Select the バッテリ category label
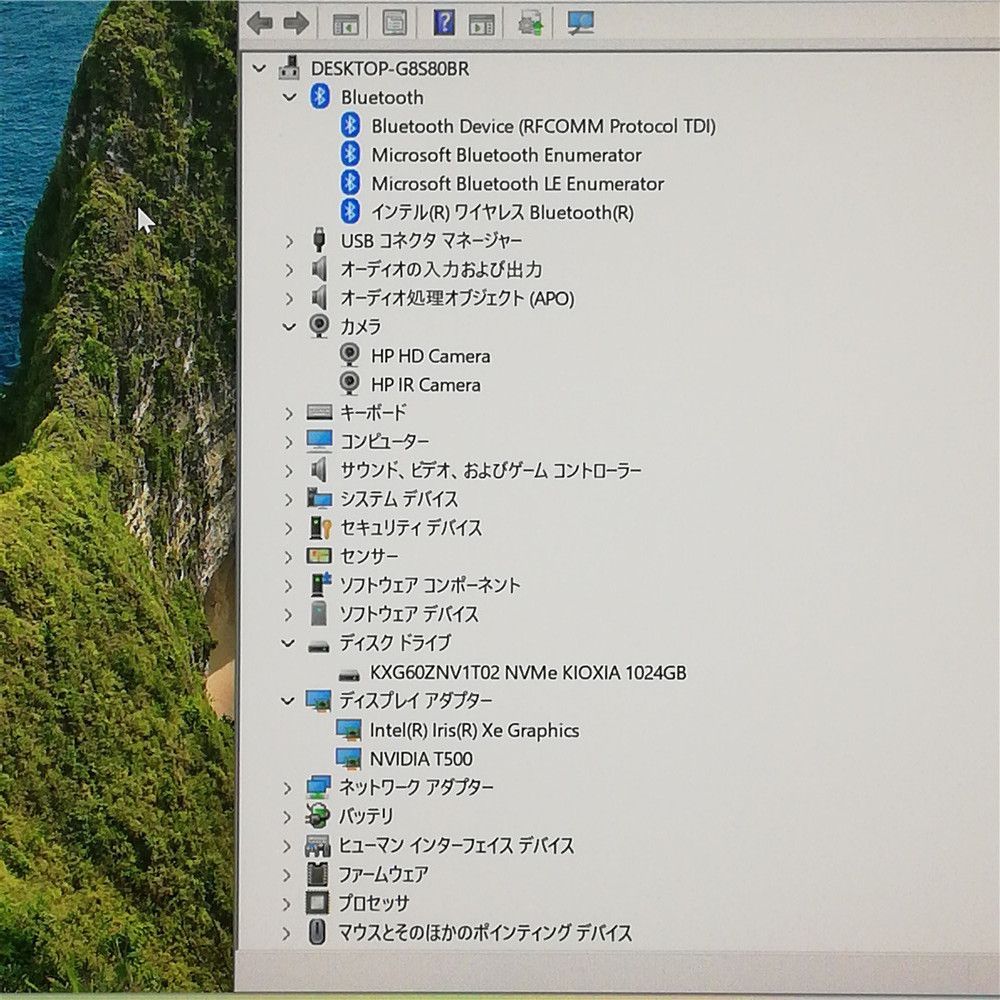The width and height of the screenshot is (1000, 1000). [x=365, y=816]
